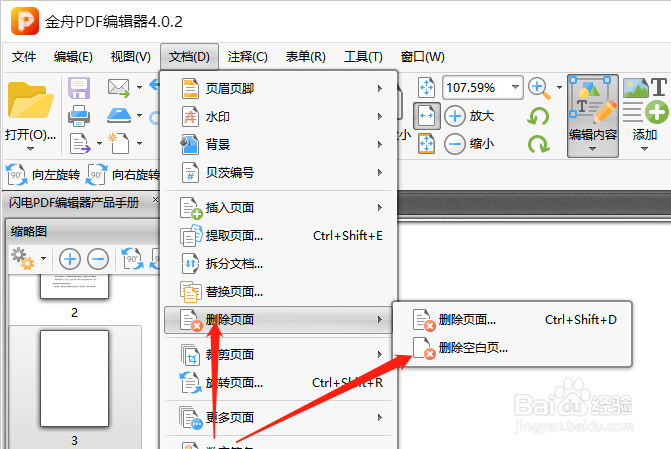Open the 水印 submenu

tap(278, 116)
